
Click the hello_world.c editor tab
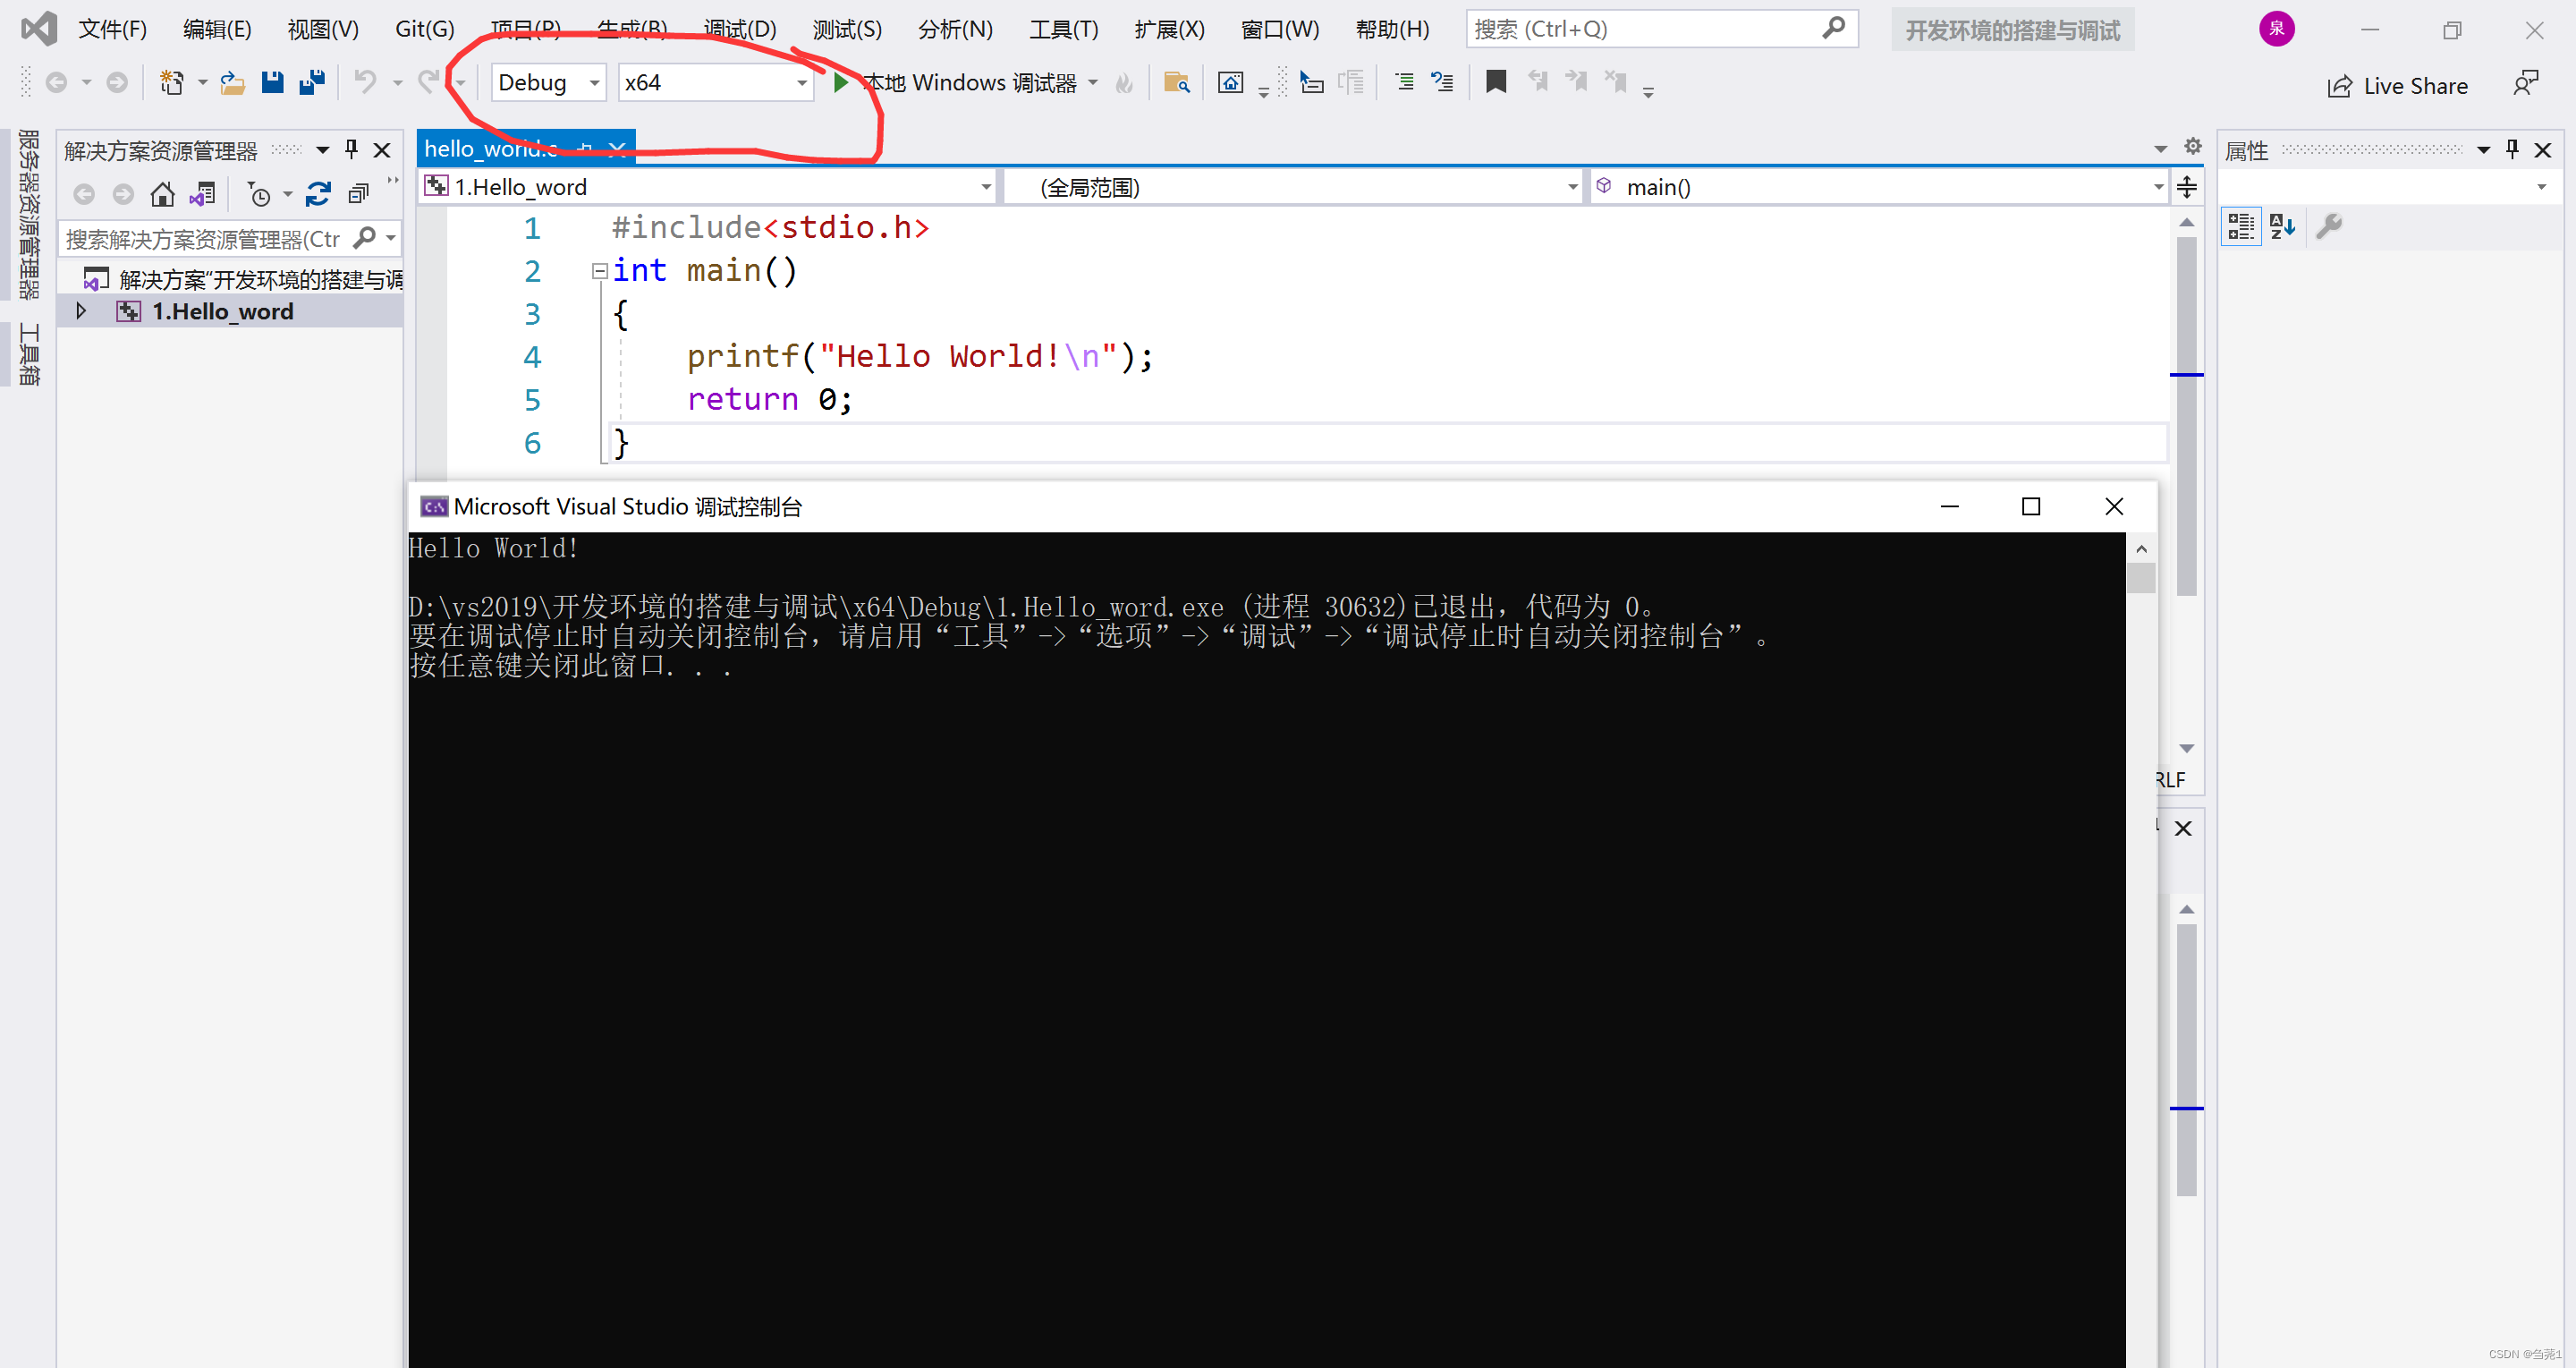pos(492,149)
